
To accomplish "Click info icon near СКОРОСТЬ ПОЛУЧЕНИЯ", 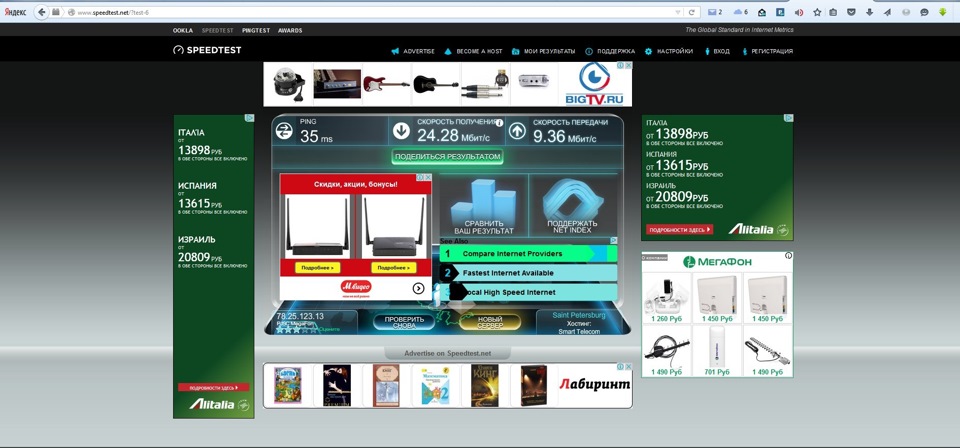I will pyautogui.click(x=500, y=122).
